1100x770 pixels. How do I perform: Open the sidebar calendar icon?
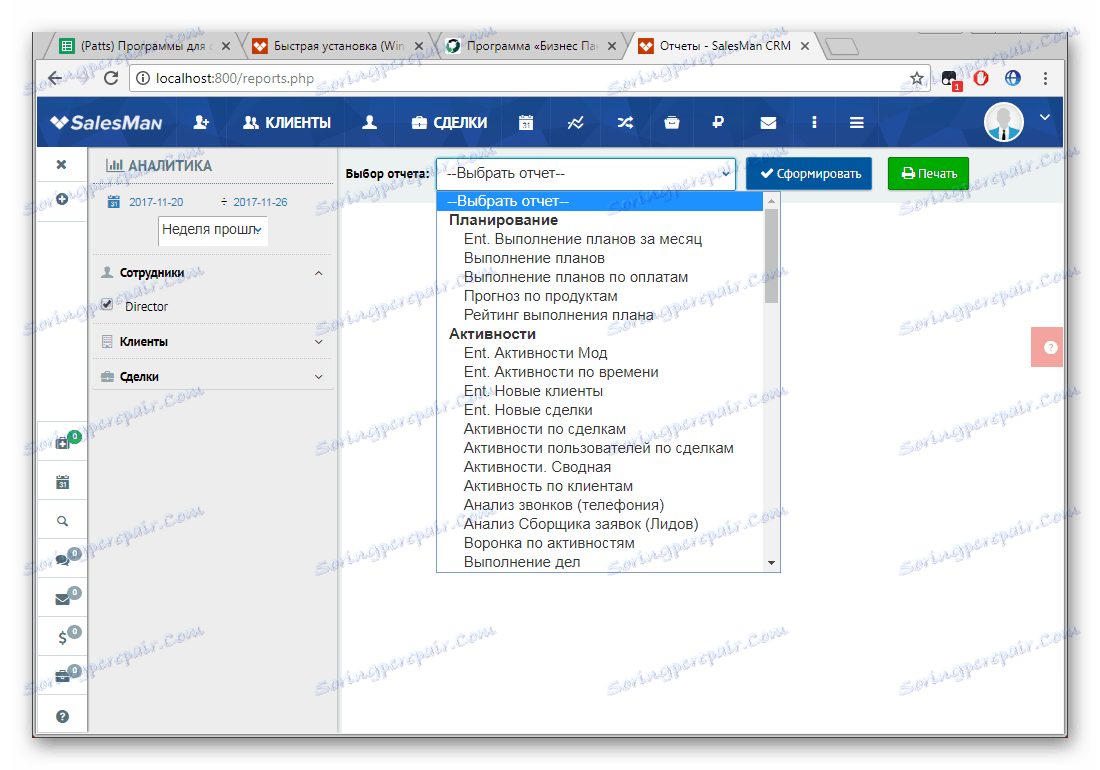click(62, 482)
